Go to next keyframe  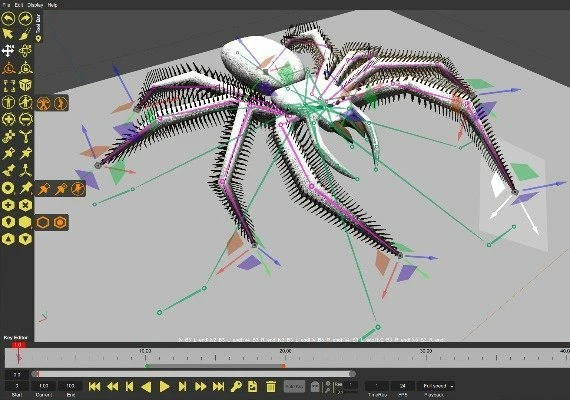pyautogui.click(x=200, y=386)
